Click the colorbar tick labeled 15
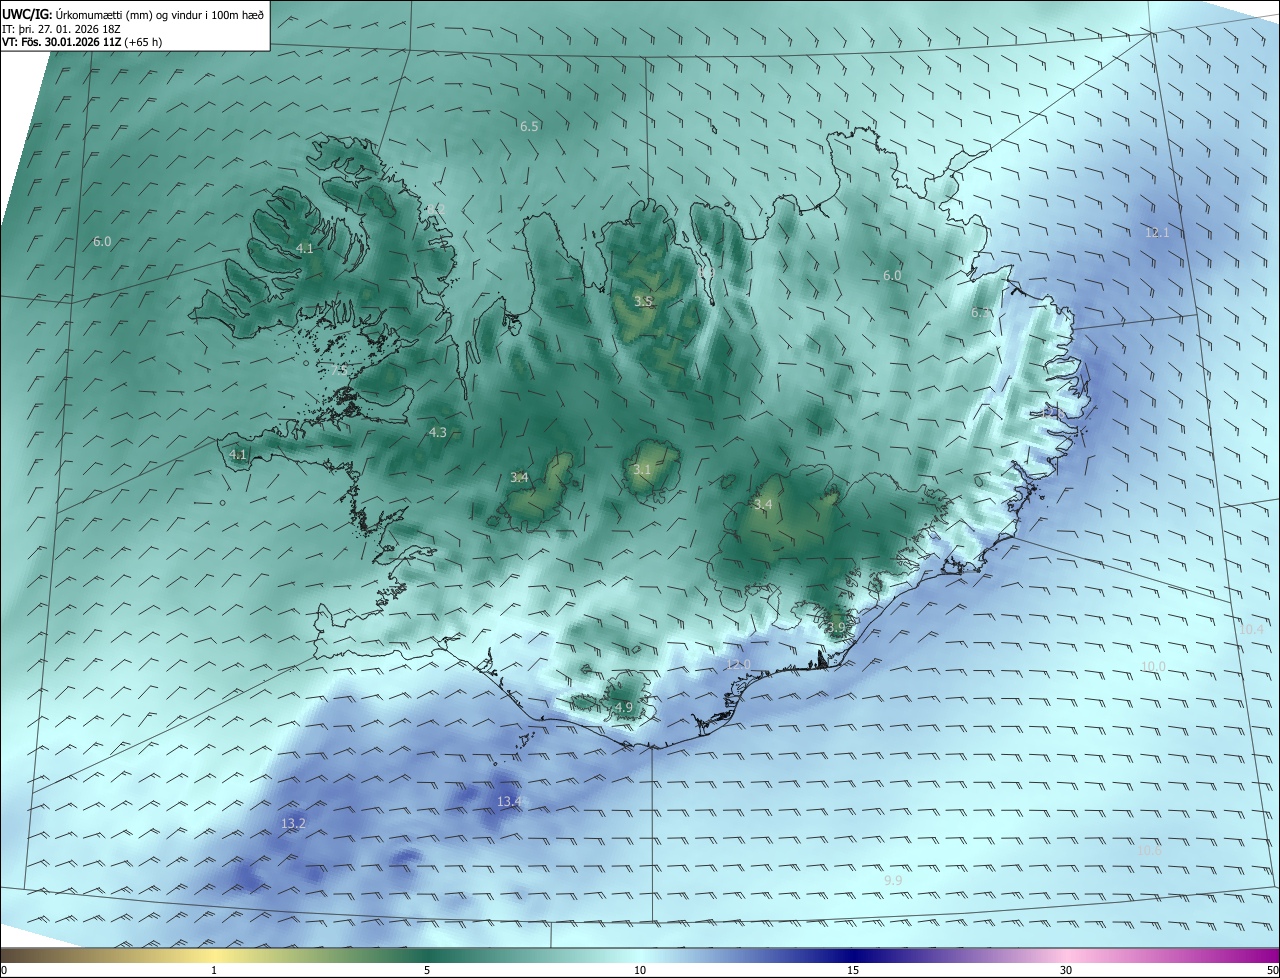This screenshot has height=978, width=1280. click(853, 970)
